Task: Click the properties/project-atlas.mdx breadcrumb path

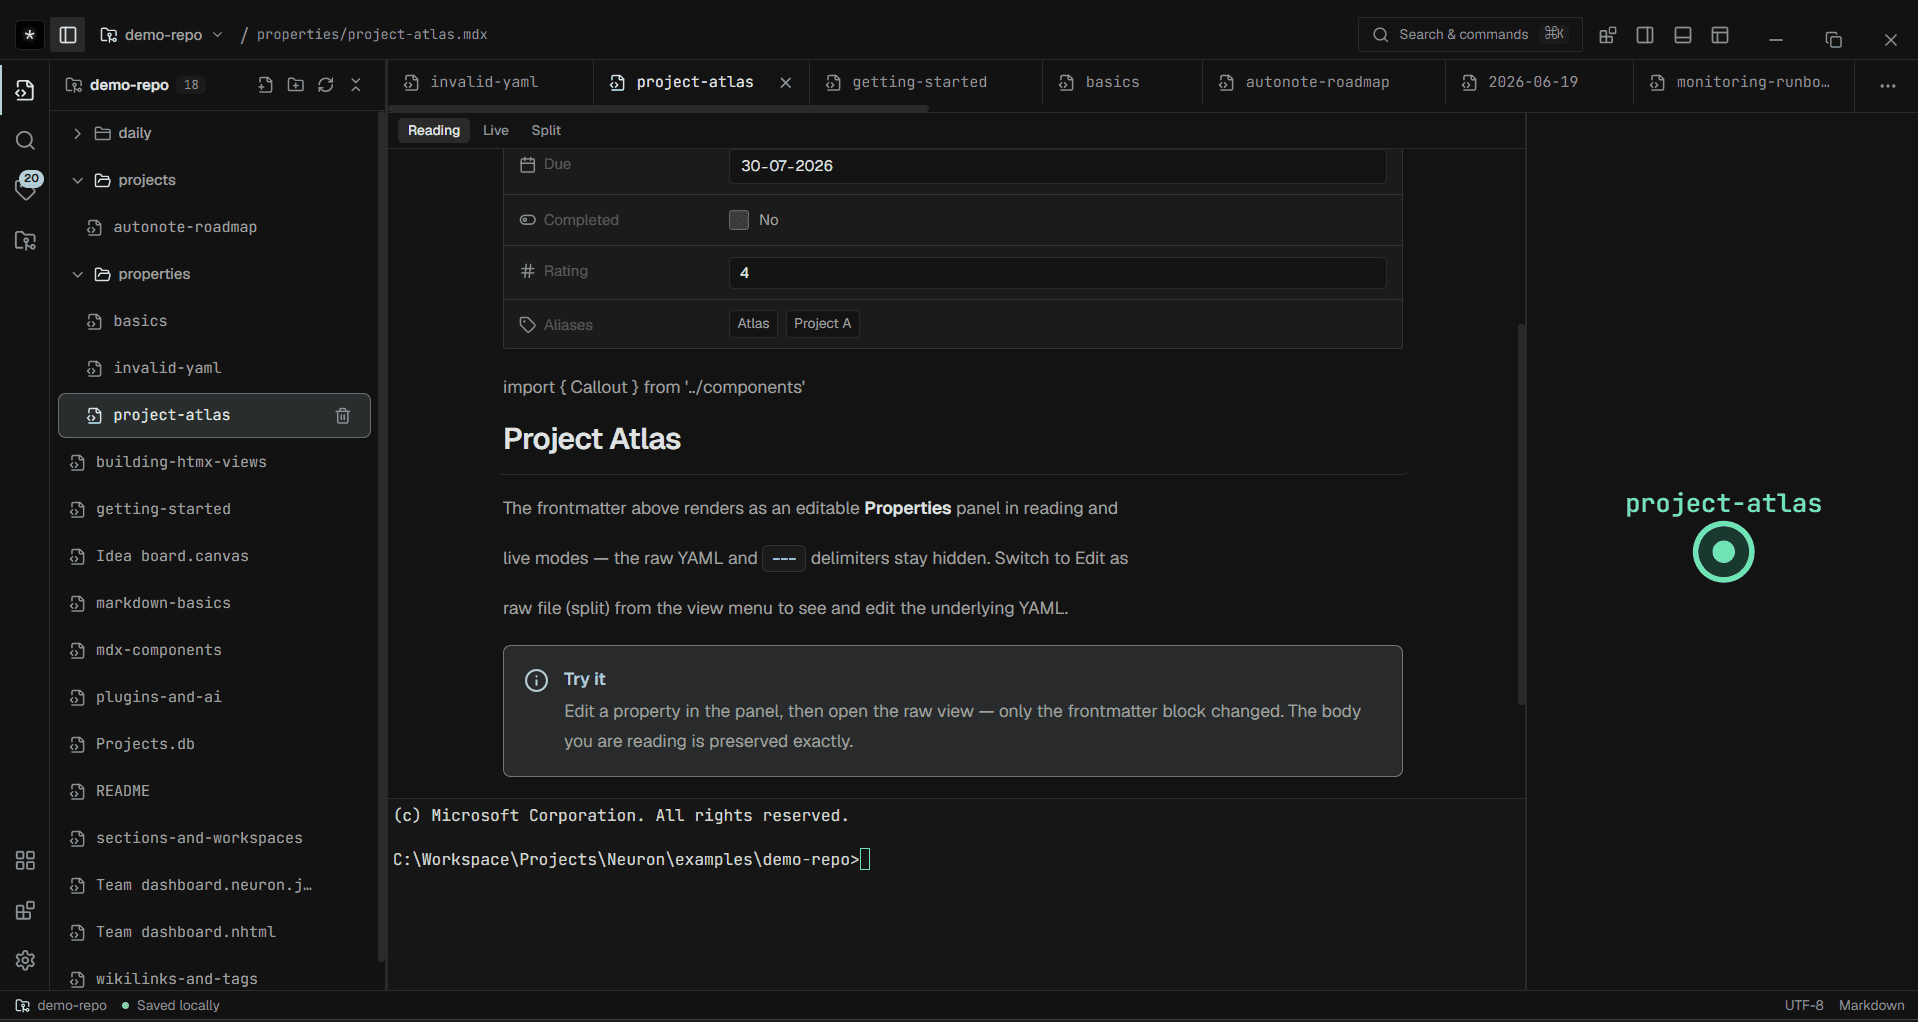Action: click(372, 35)
